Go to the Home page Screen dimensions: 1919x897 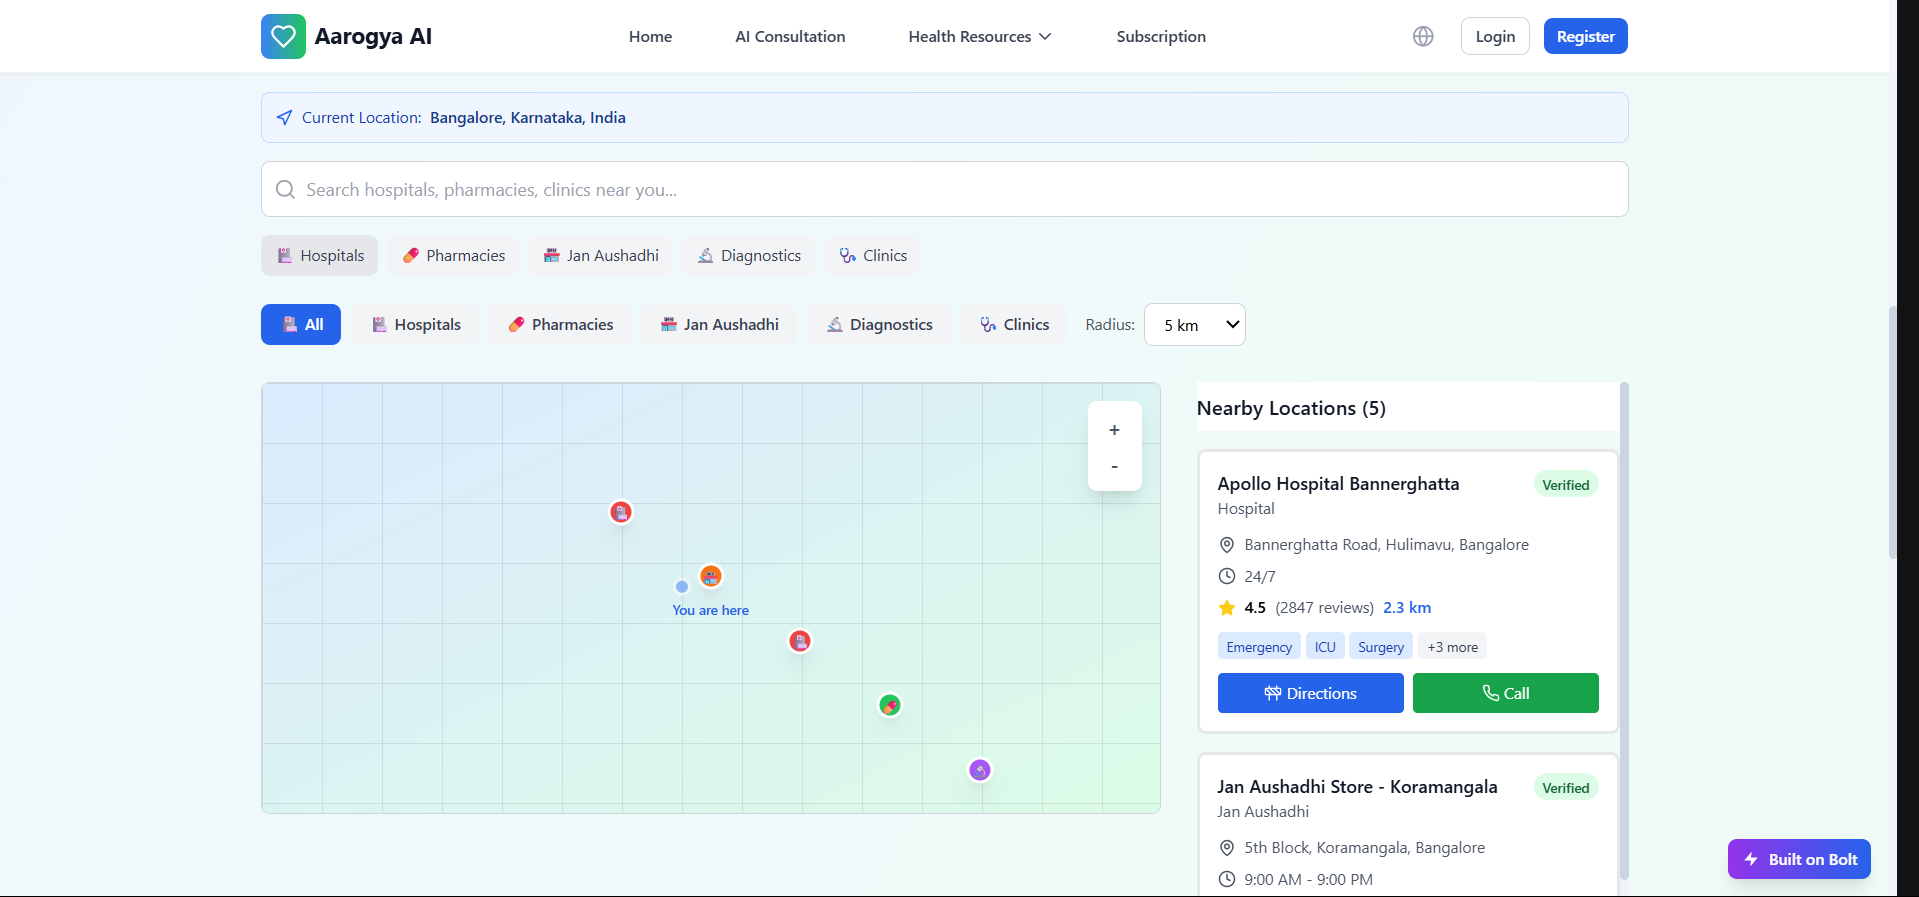(x=650, y=36)
